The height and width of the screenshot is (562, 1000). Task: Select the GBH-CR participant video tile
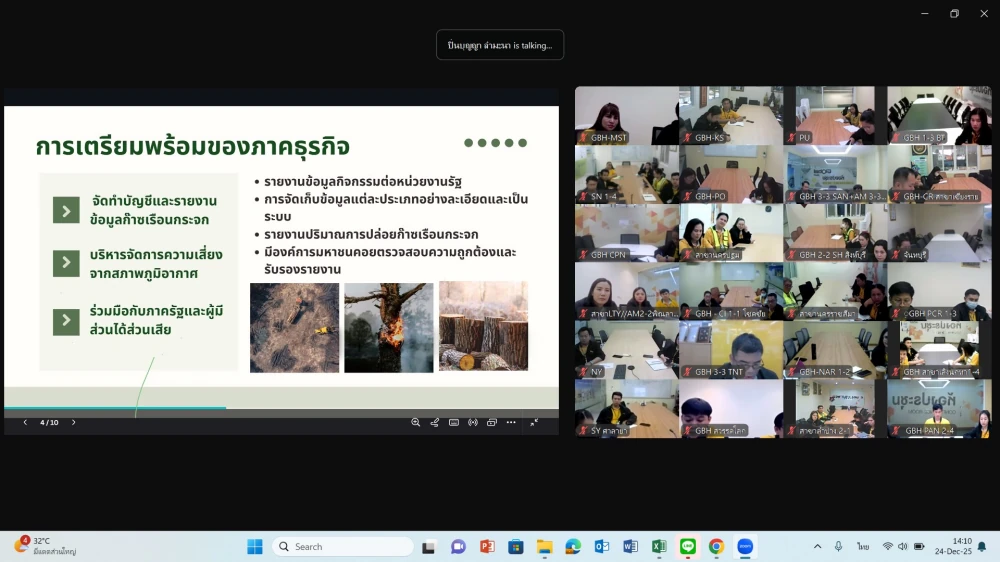click(x=939, y=174)
